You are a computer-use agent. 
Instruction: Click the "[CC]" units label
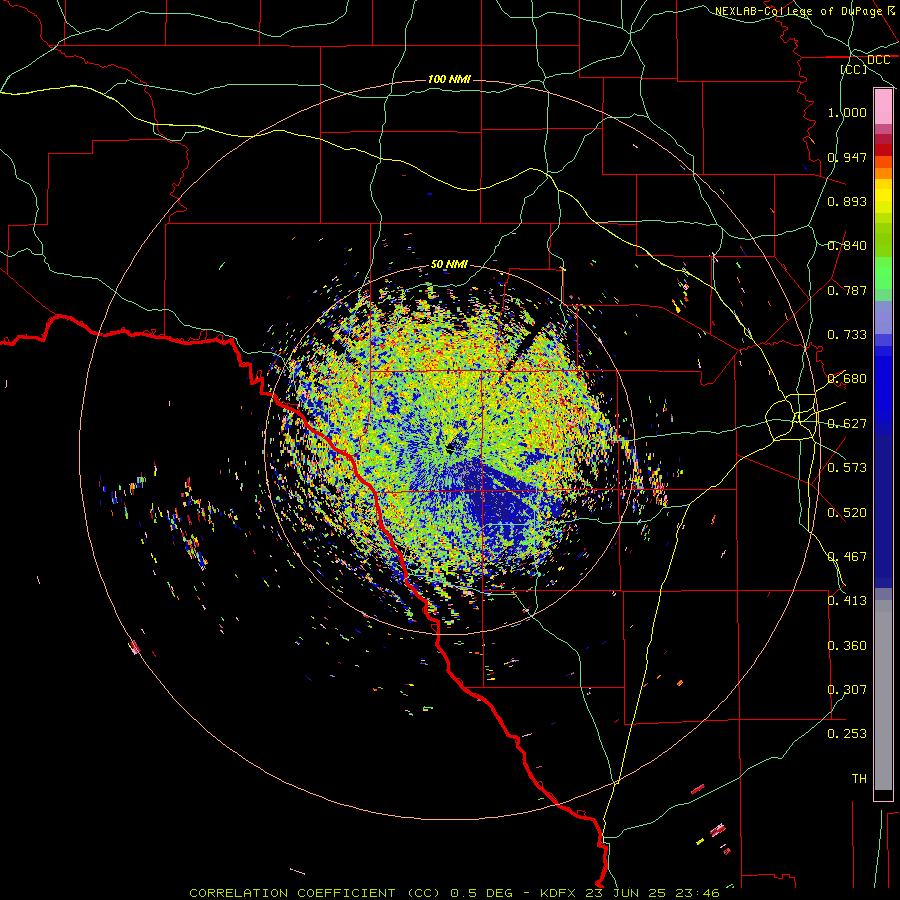(854, 69)
